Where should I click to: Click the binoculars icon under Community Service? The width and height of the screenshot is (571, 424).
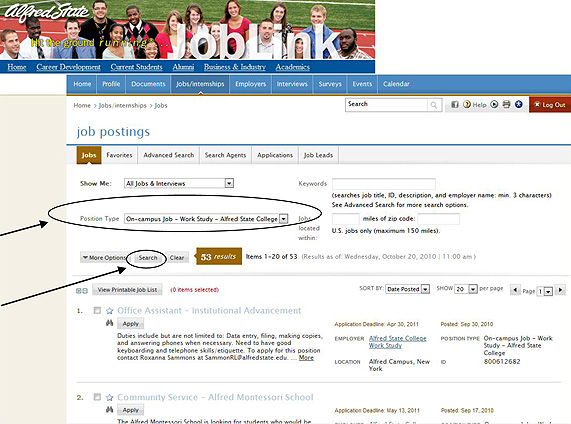click(109, 410)
